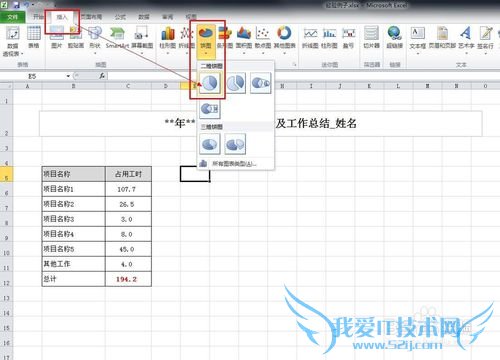Select the cell with value 45.0
The image size is (500, 360).
[128, 249]
